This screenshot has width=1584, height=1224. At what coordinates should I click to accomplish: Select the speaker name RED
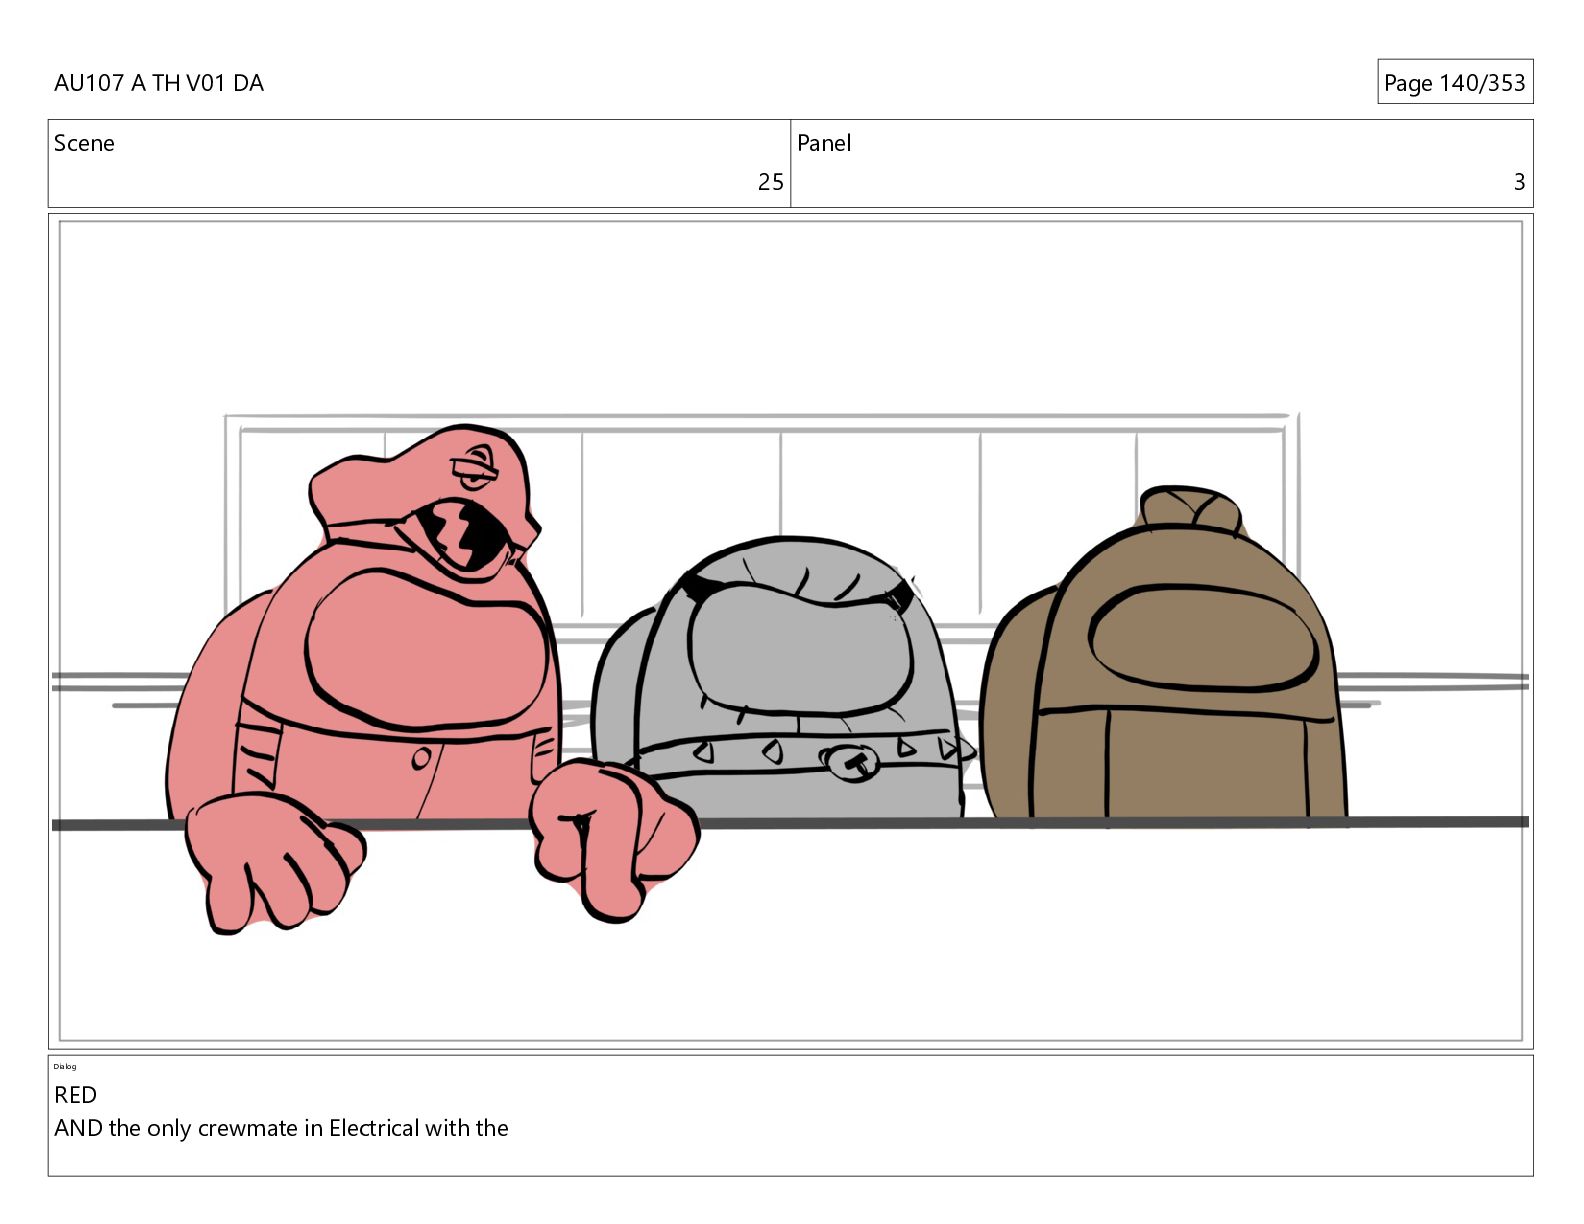pos(76,1095)
